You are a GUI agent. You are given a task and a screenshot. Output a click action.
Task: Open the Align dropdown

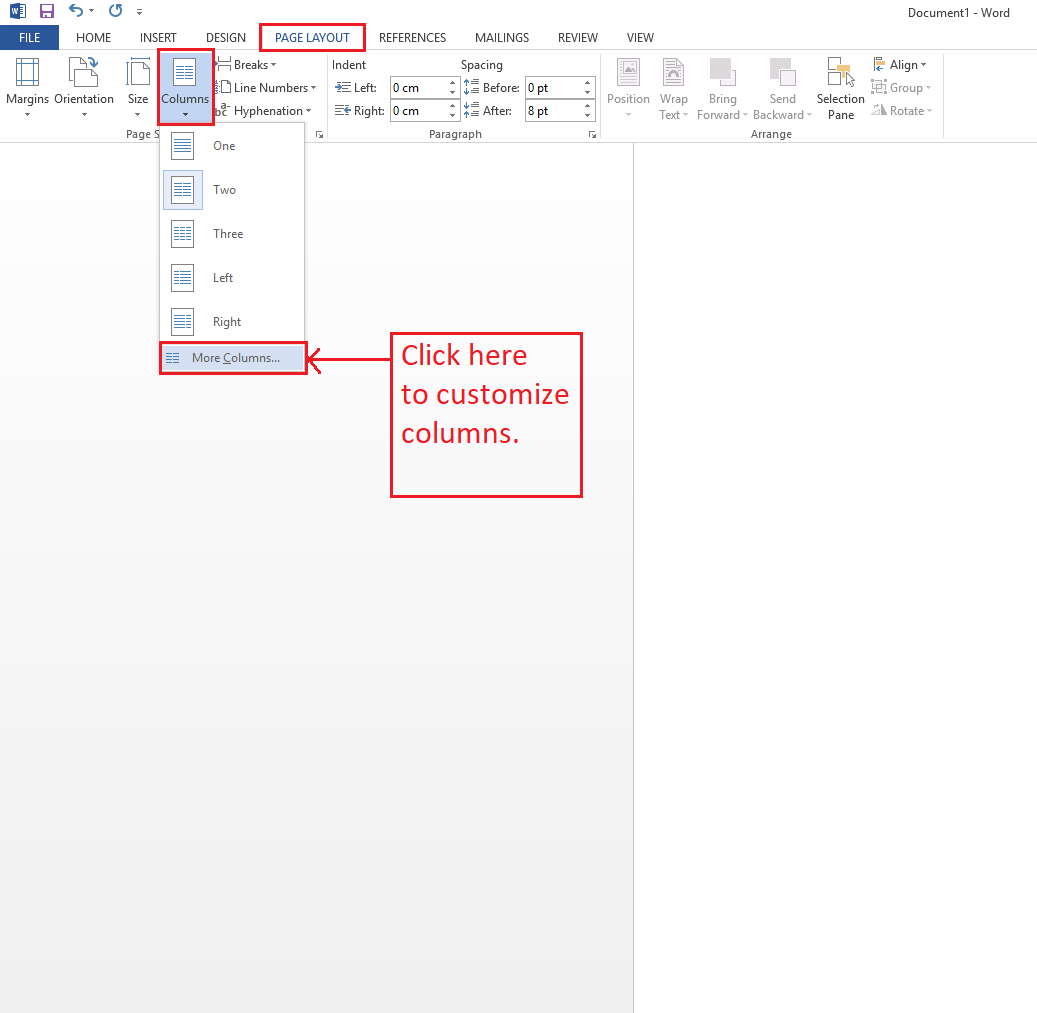point(901,64)
